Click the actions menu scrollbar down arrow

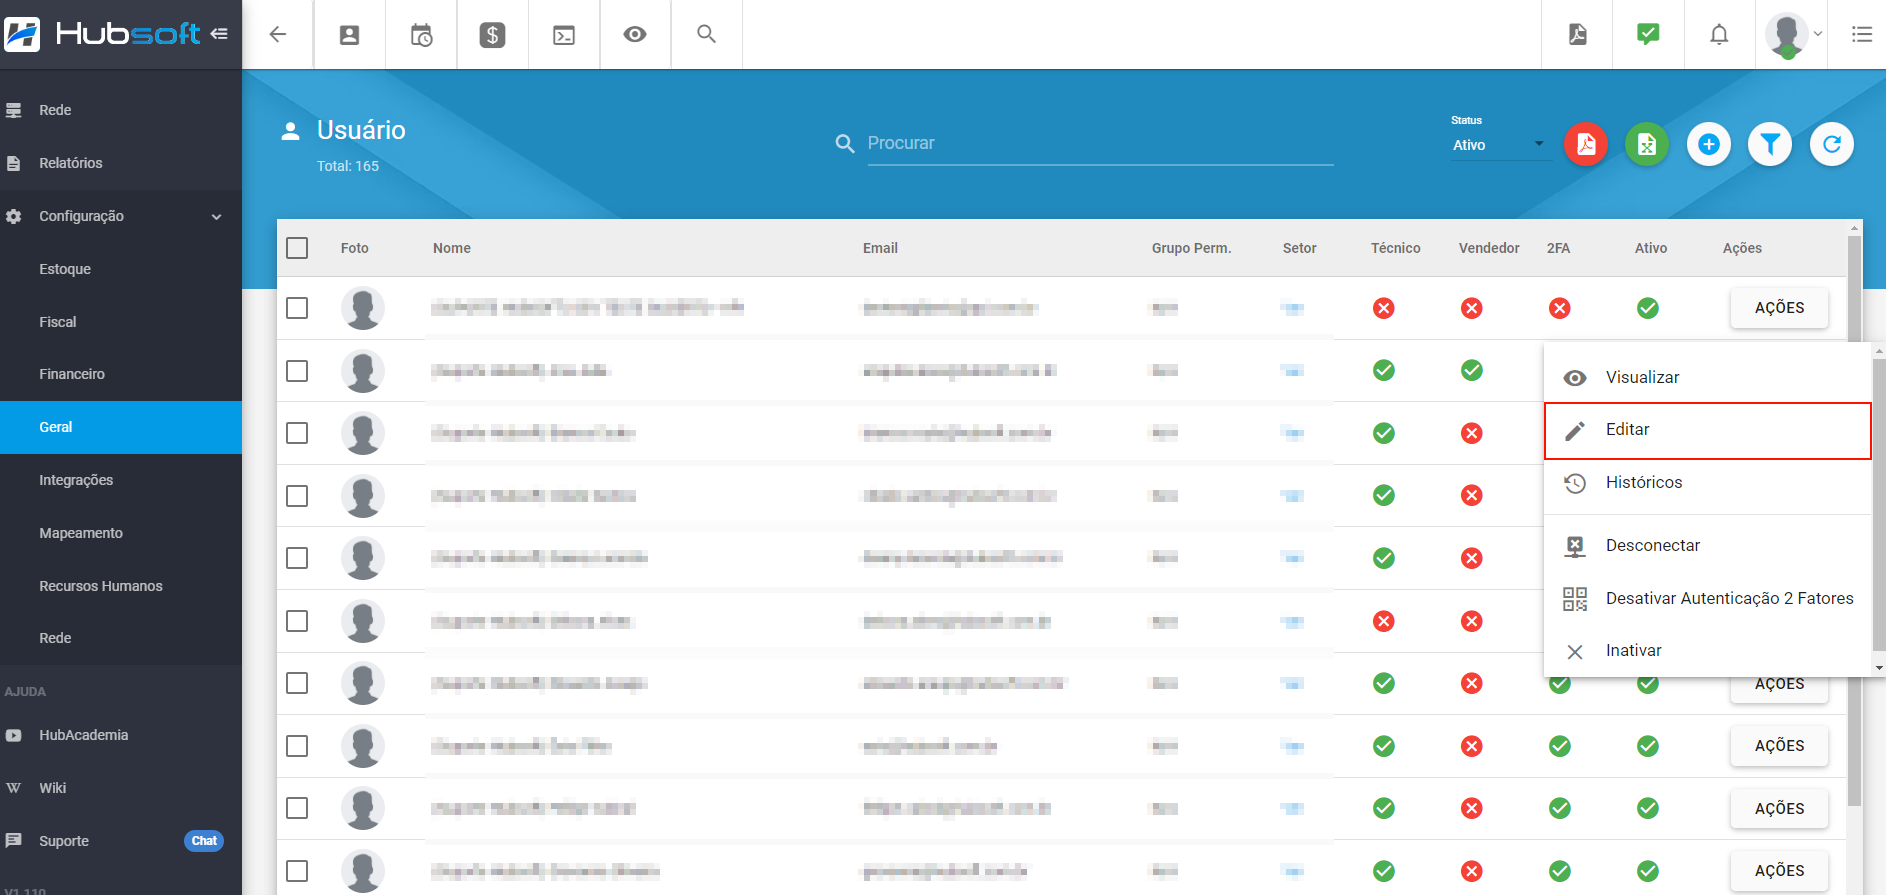(x=1879, y=668)
